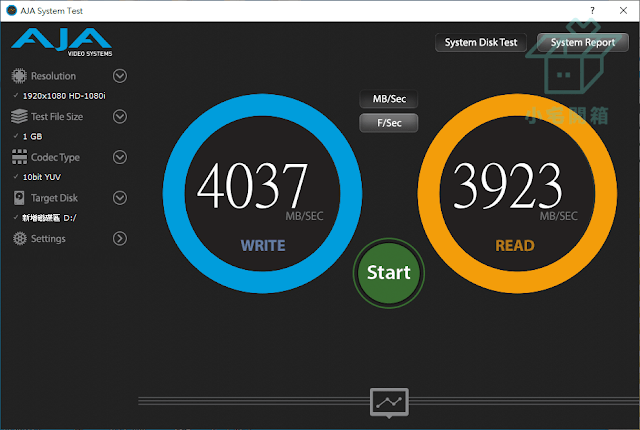Click the Settings gear icon
640x430 pixels.
click(x=19, y=239)
